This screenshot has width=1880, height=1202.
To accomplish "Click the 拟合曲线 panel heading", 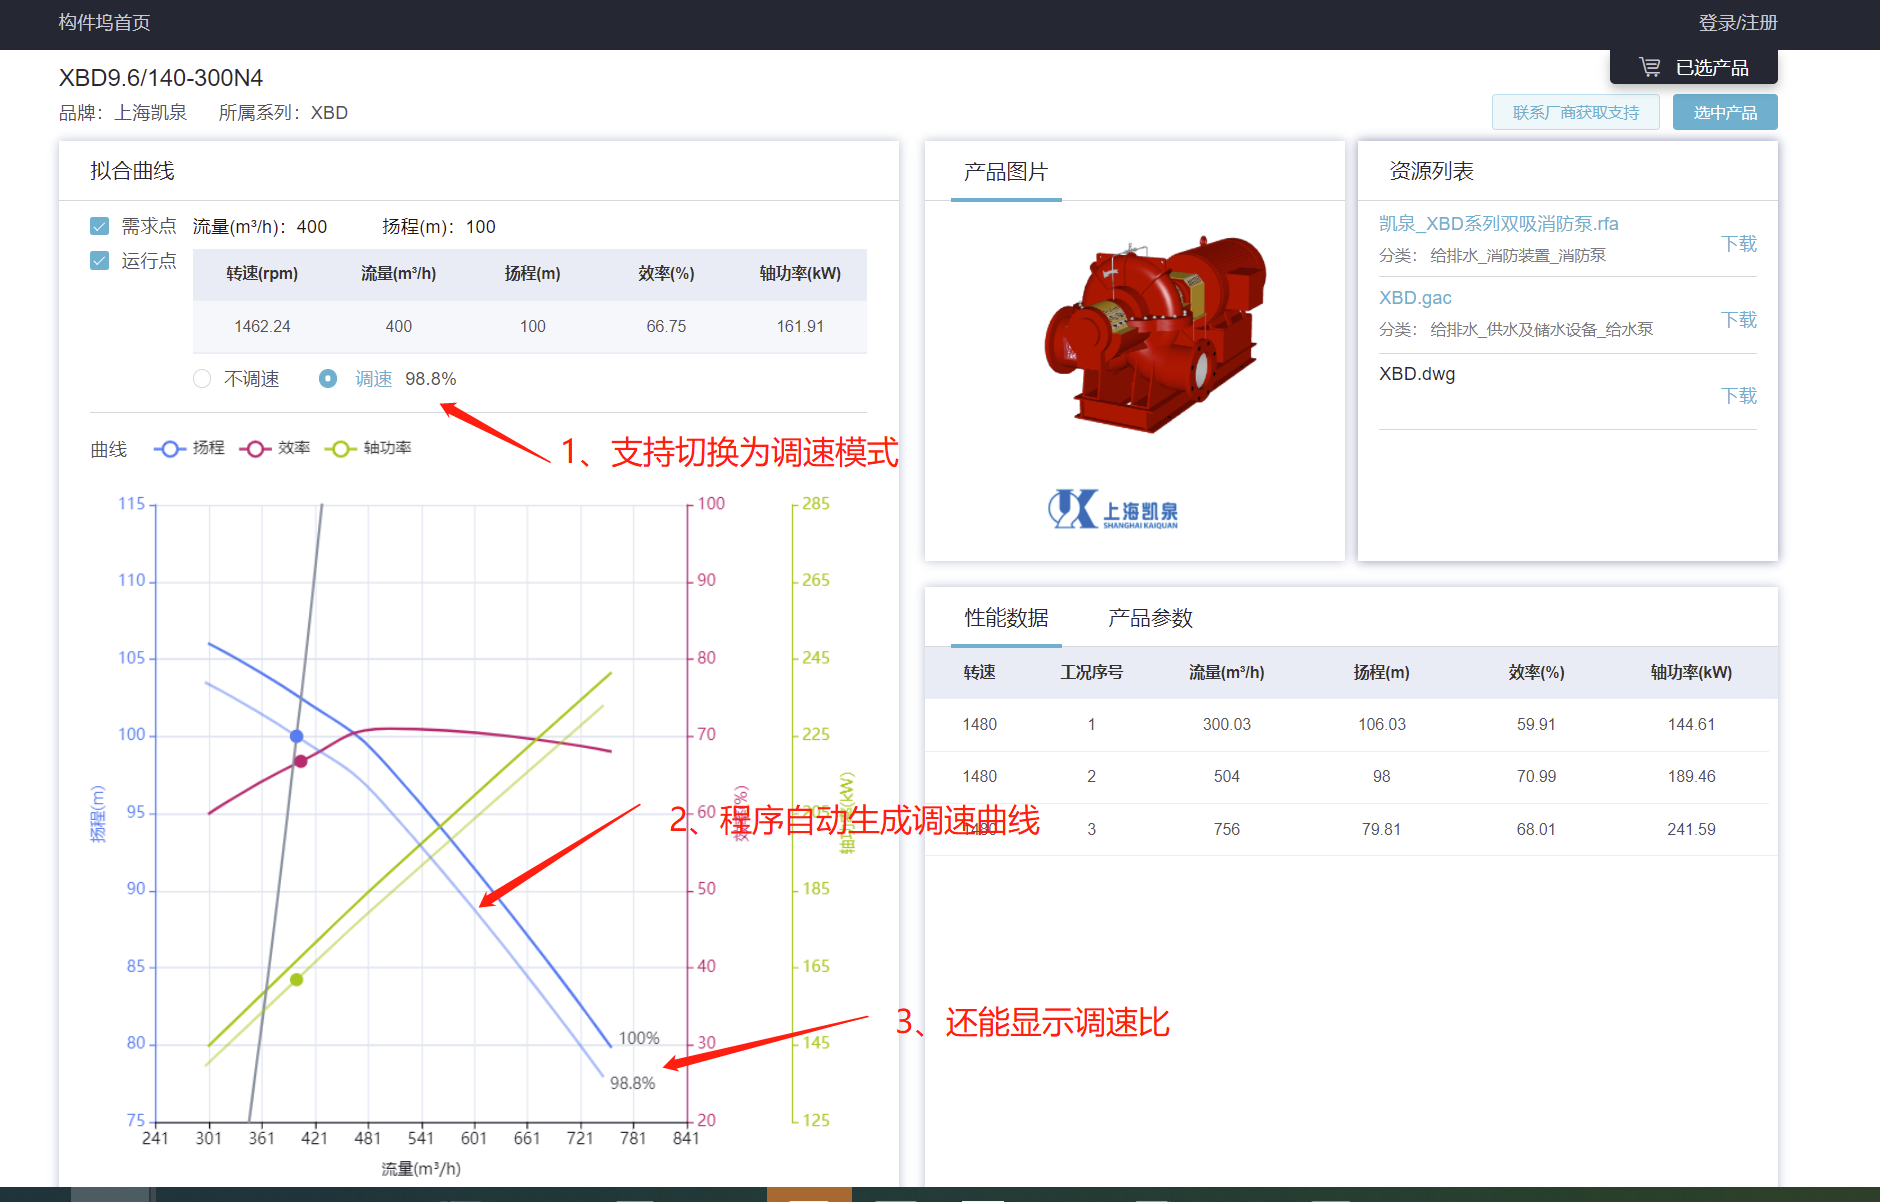I will click(x=132, y=171).
